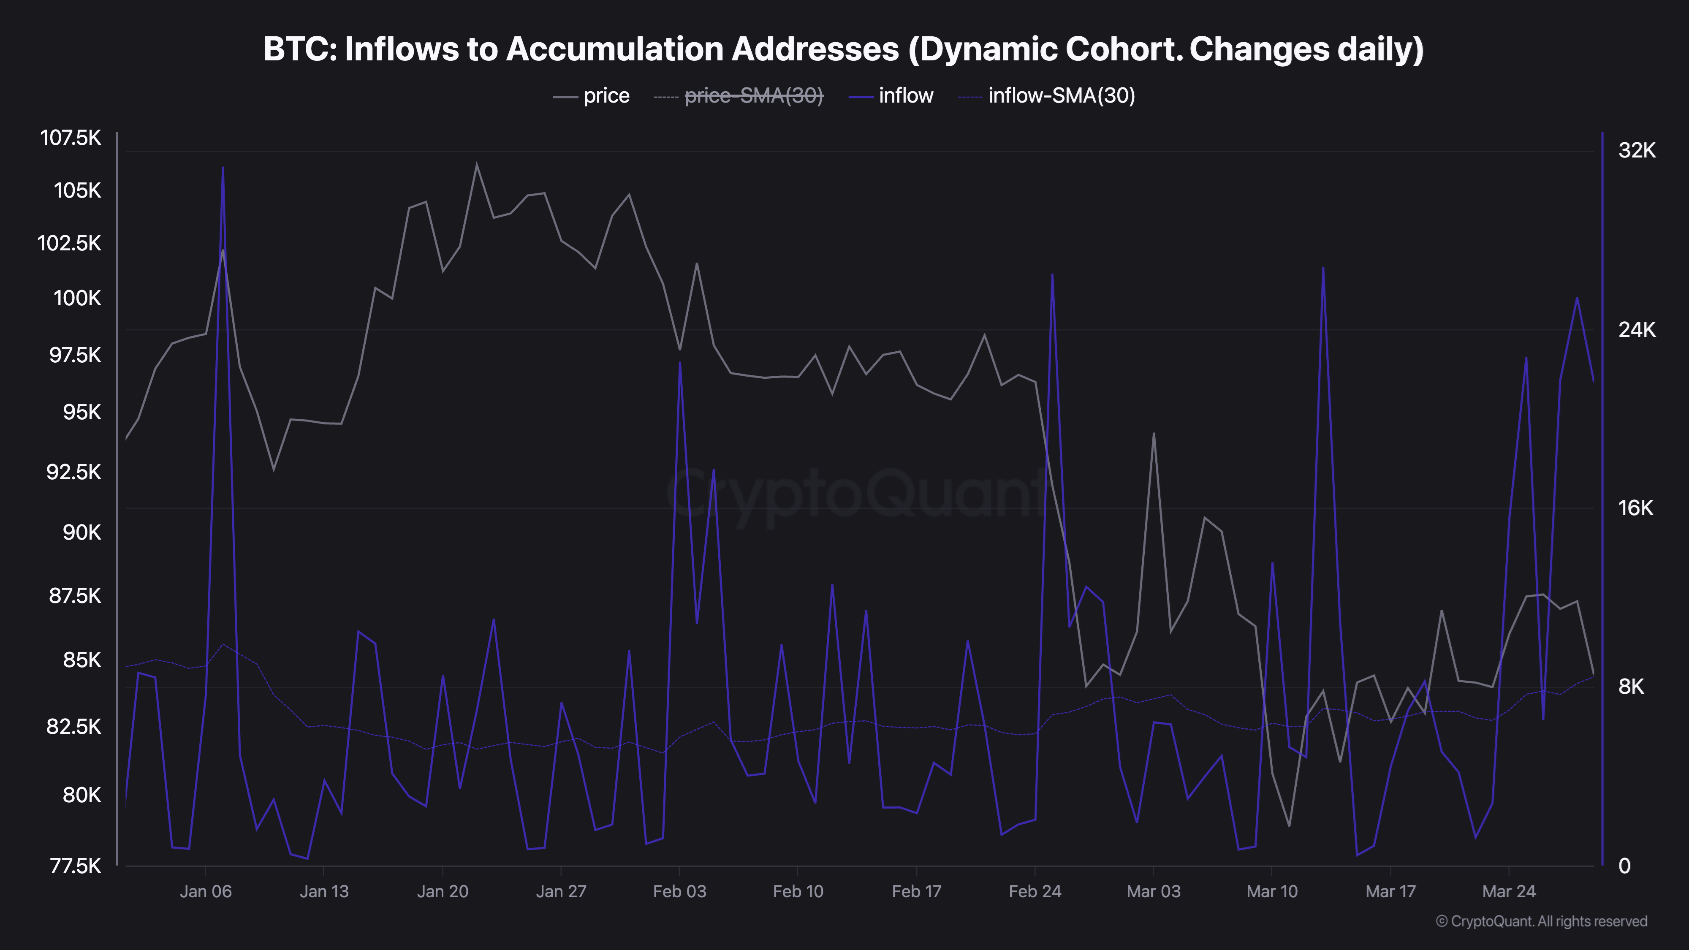Click the 24K inflow axis label
This screenshot has height=950, width=1689.
coord(1637,329)
